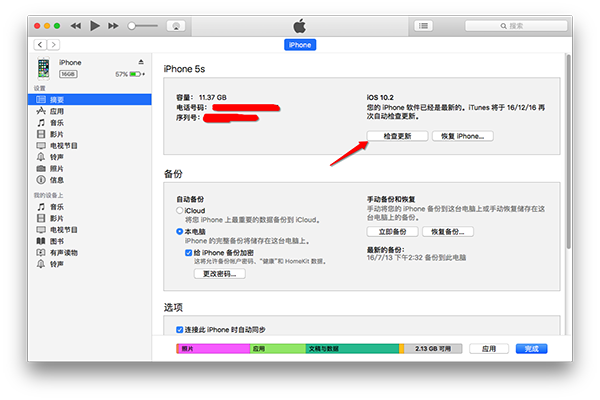This screenshot has width=600, height=400.
Task: Select the iCloud backup radio button
Action: [x=179, y=211]
